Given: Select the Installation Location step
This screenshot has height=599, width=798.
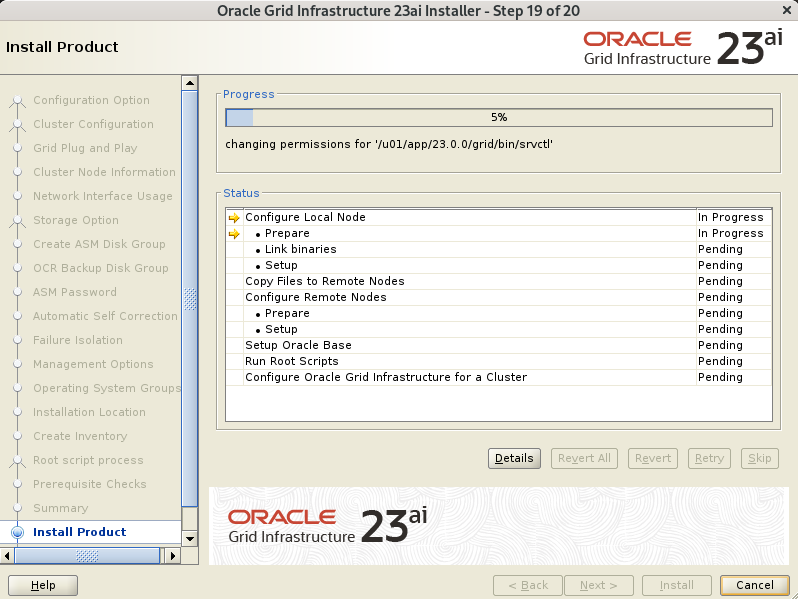Looking at the screenshot, I should point(90,412).
